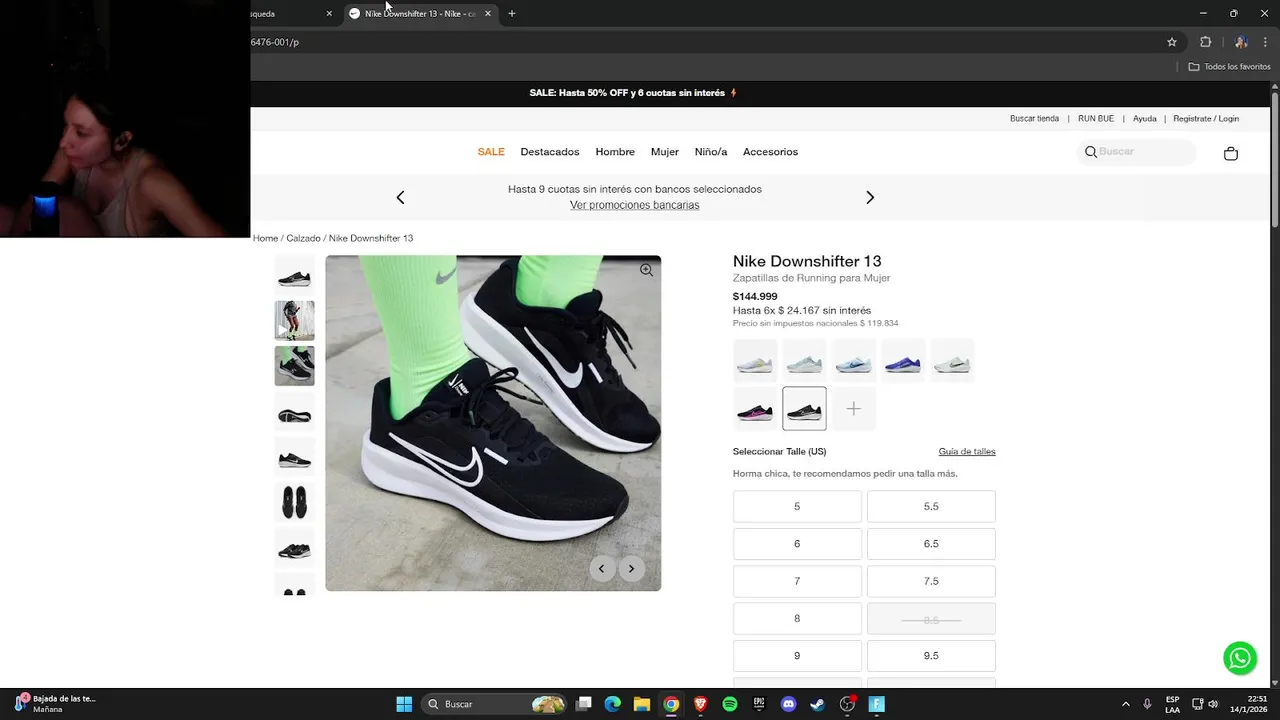
Task: Go to Home breadcrumb
Action: [265, 238]
